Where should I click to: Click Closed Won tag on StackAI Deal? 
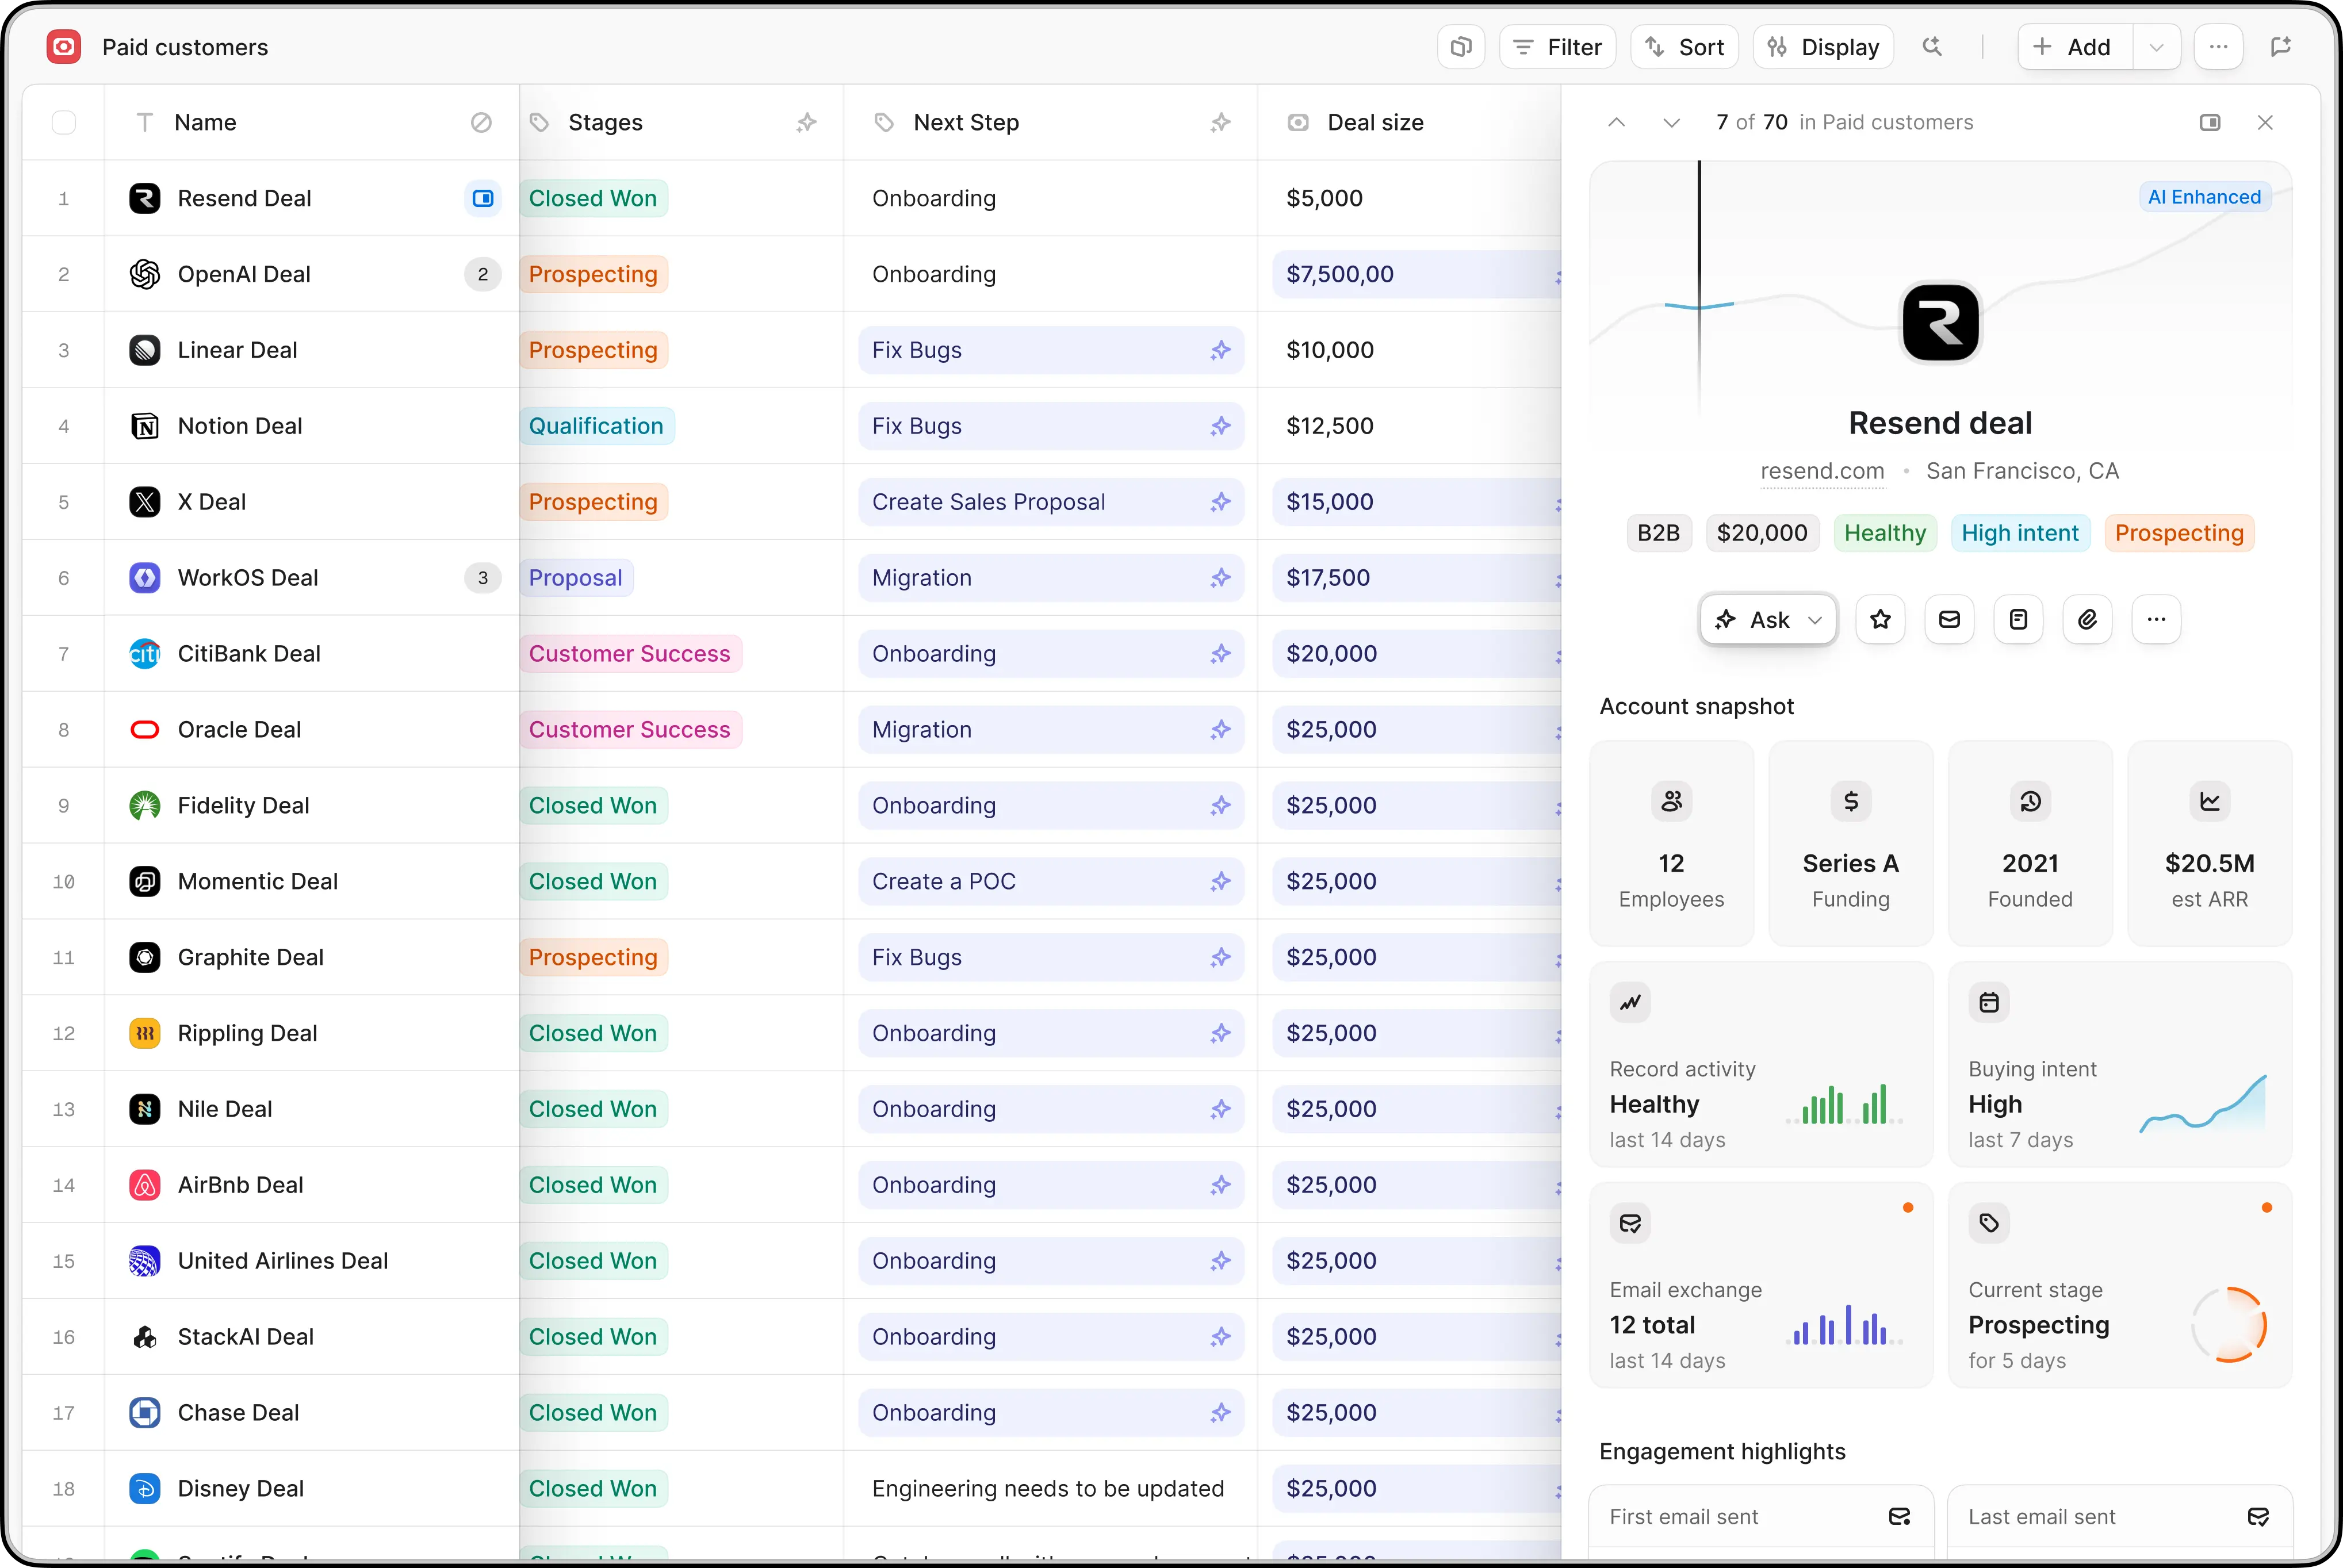pos(593,1337)
